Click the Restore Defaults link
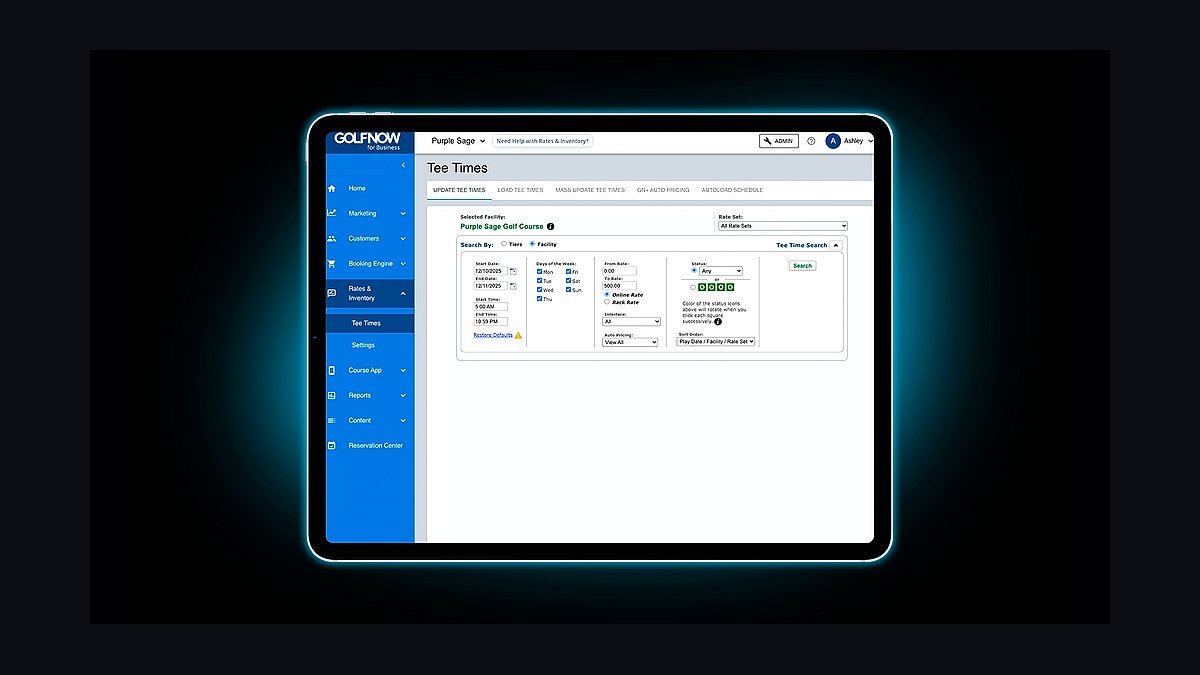The height and width of the screenshot is (675, 1200). [x=493, y=335]
